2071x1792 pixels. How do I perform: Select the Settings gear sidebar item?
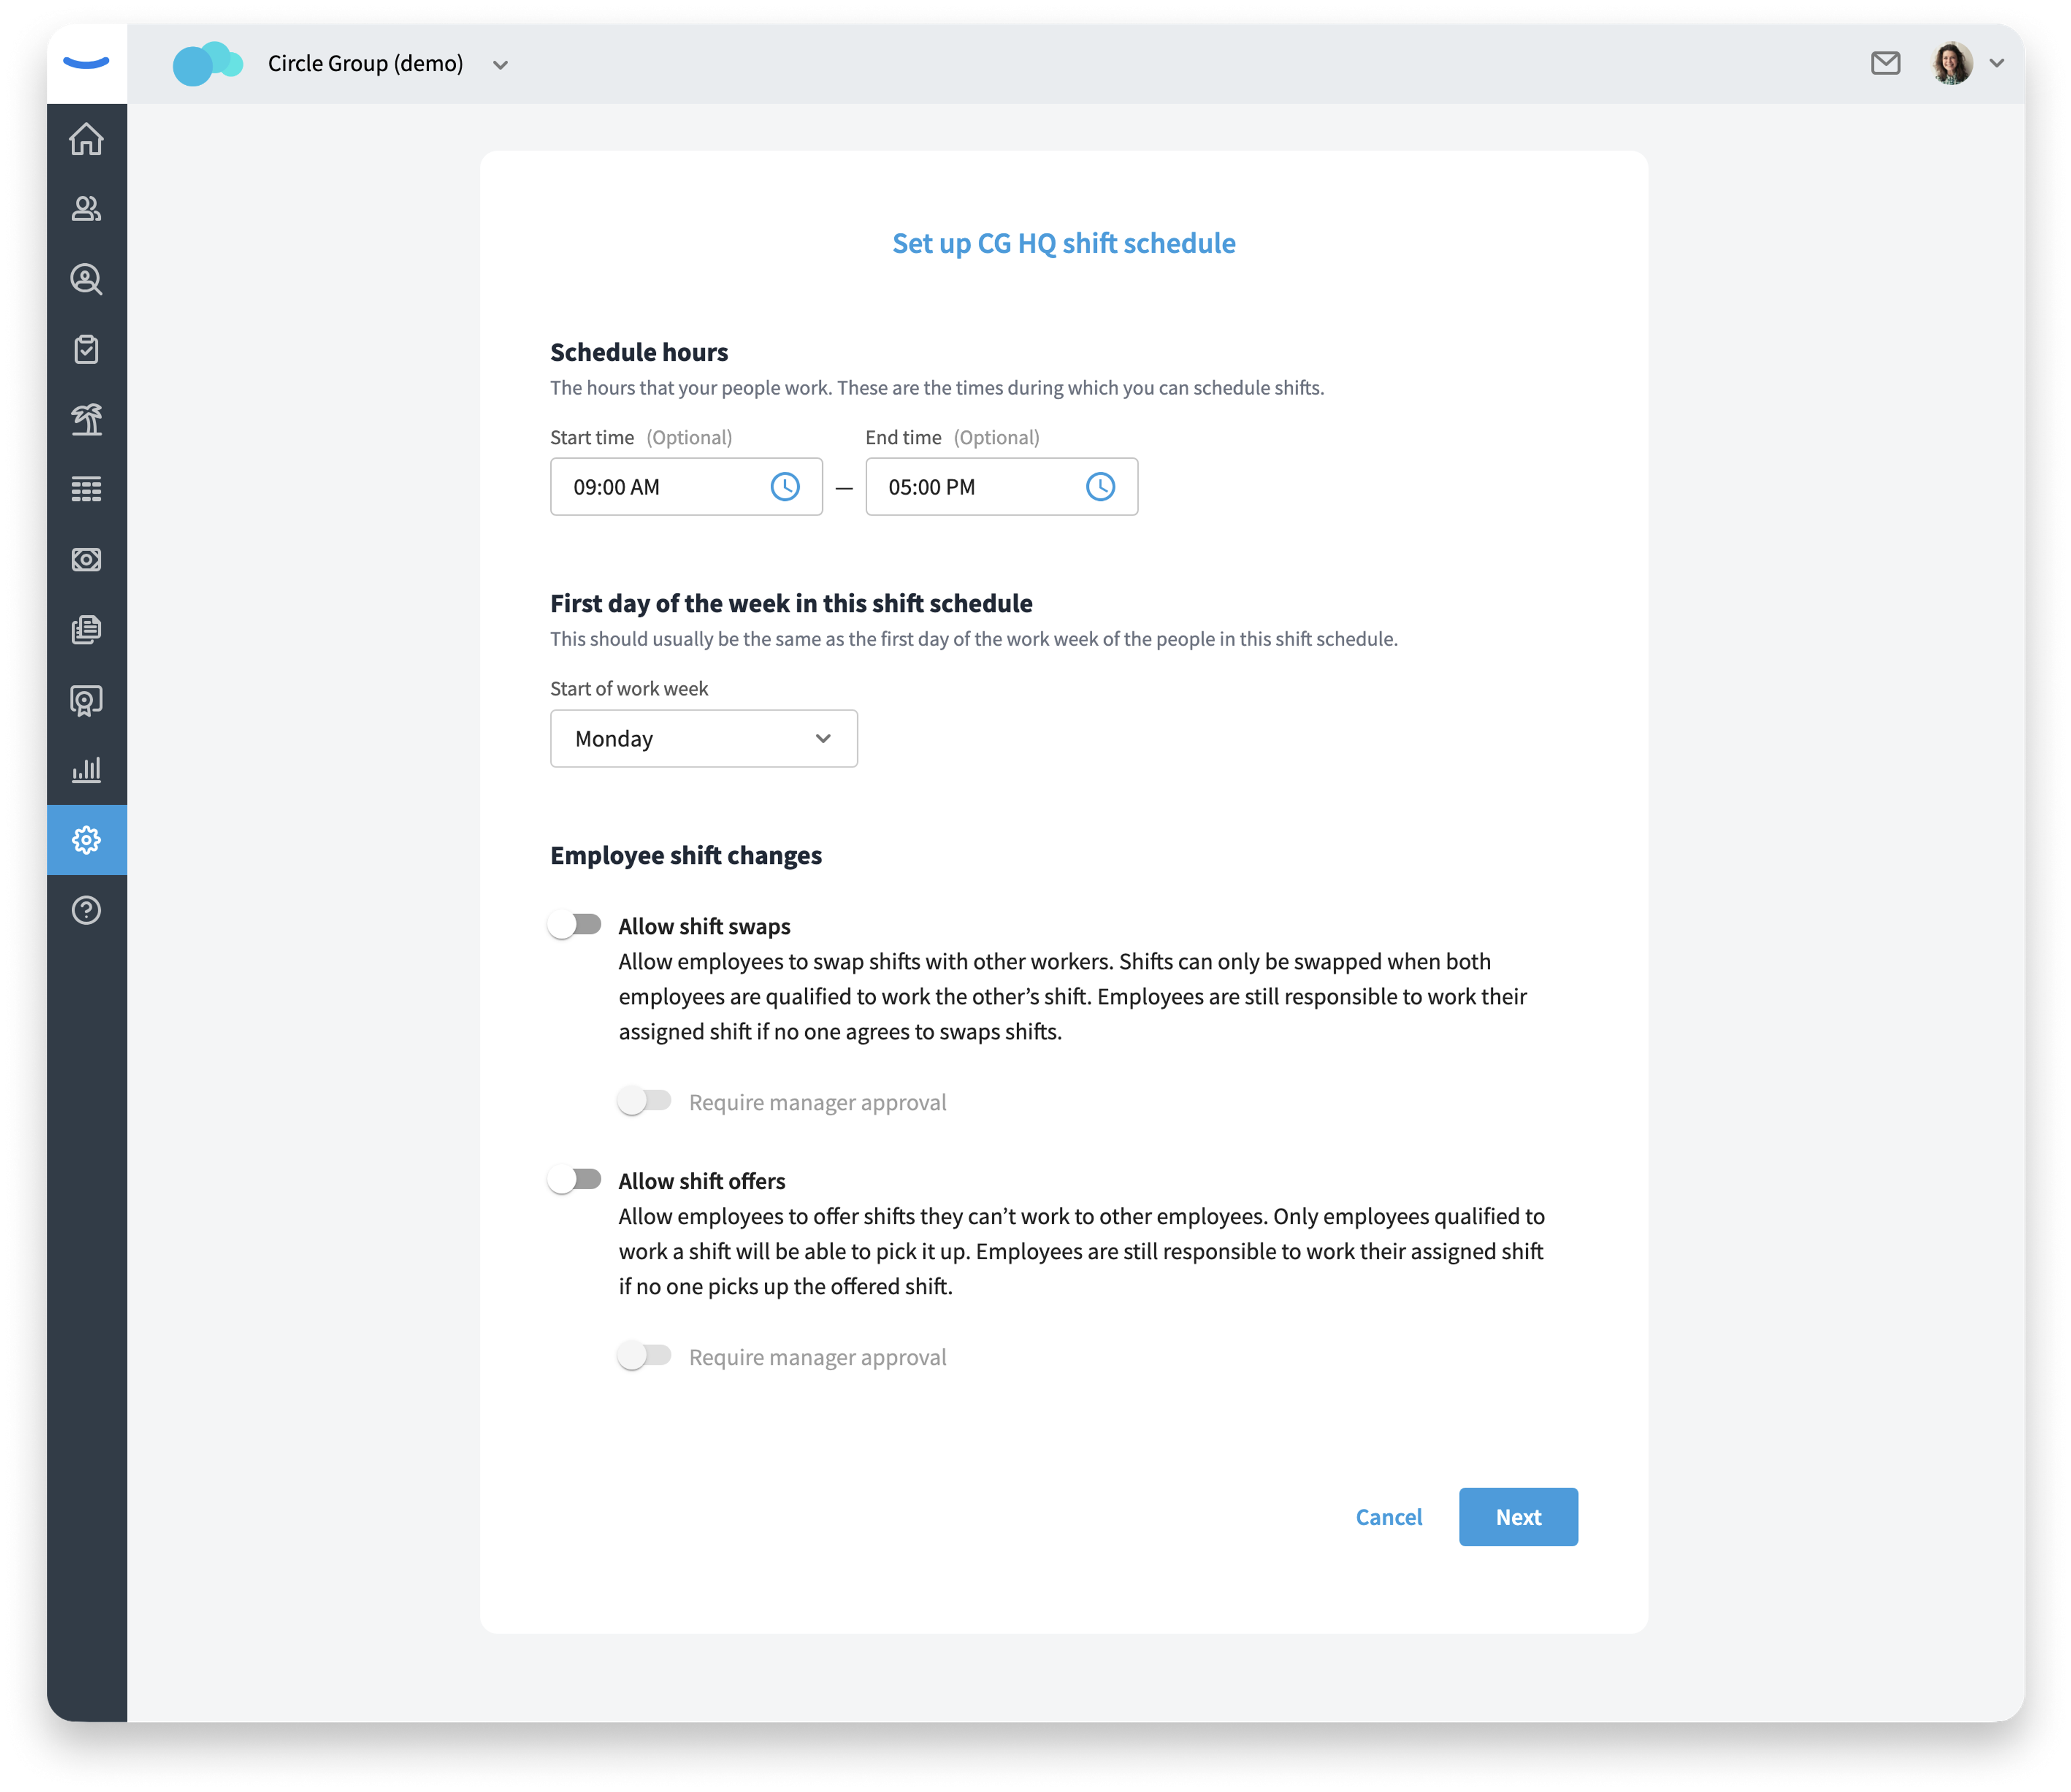pyautogui.click(x=86, y=839)
